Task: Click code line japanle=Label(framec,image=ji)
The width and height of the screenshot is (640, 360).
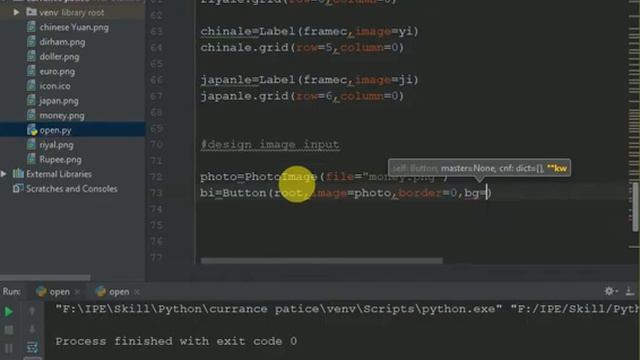Action: point(309,80)
